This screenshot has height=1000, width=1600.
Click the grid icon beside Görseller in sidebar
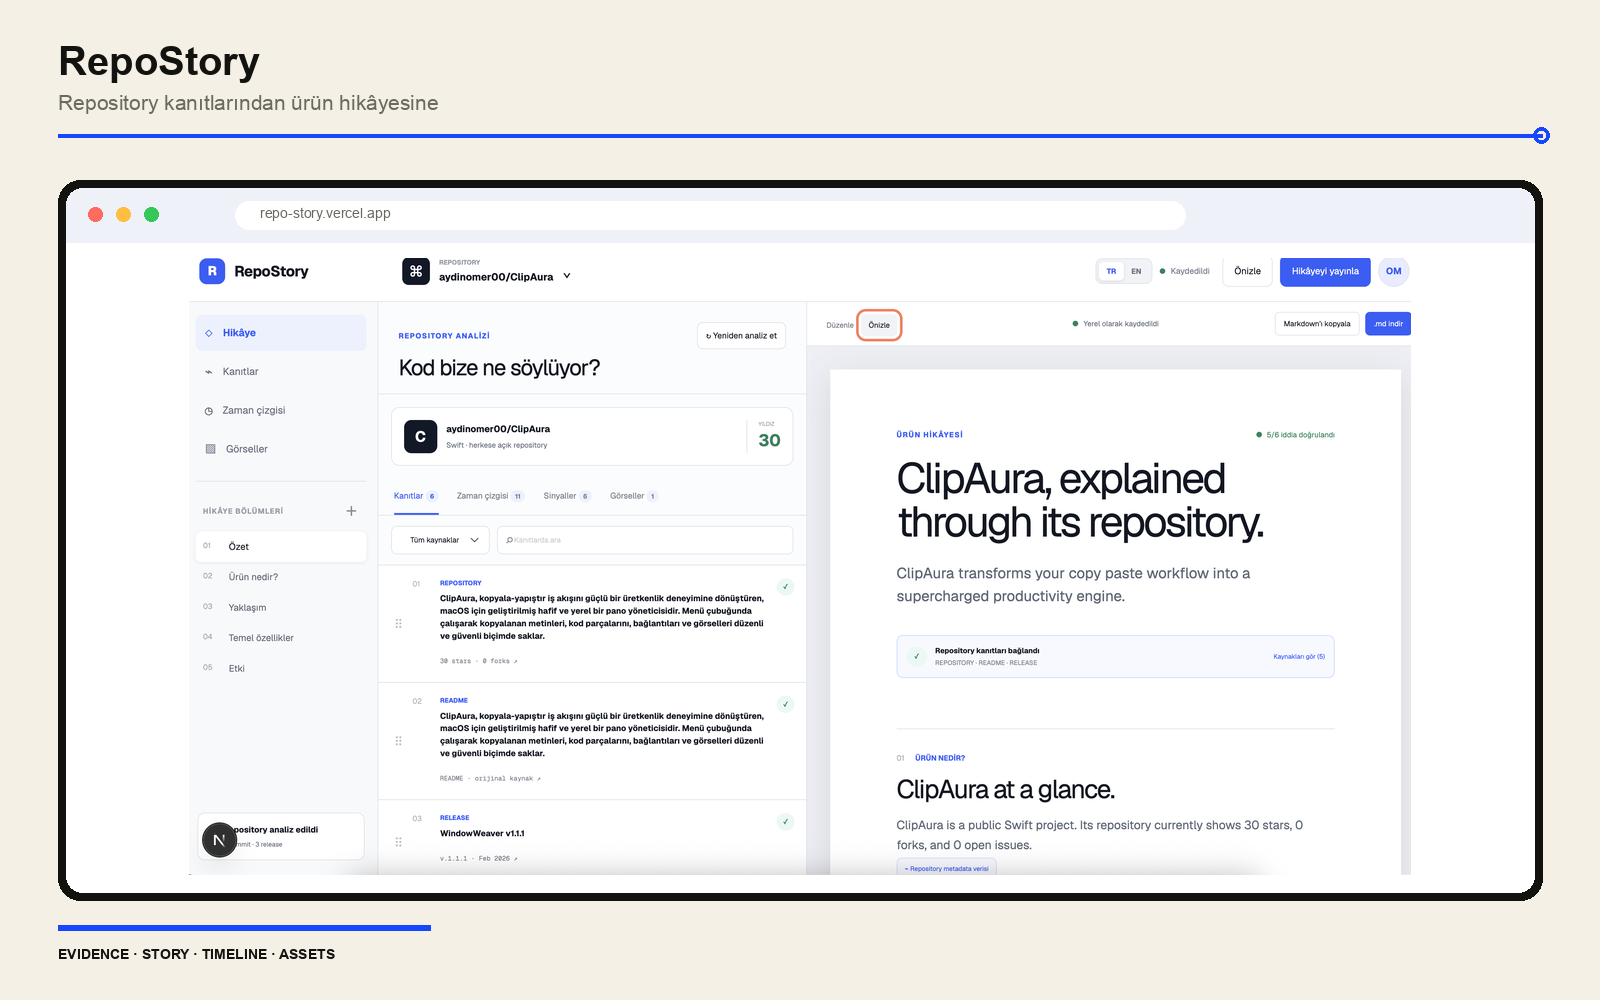(x=210, y=449)
